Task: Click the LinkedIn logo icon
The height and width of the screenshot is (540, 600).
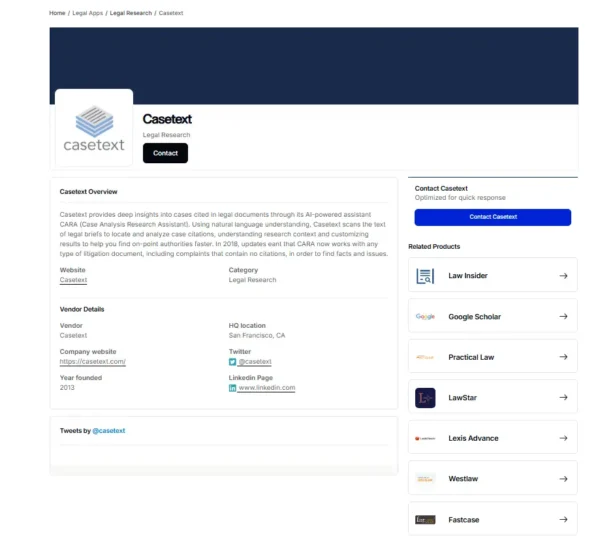Action: click(232, 388)
